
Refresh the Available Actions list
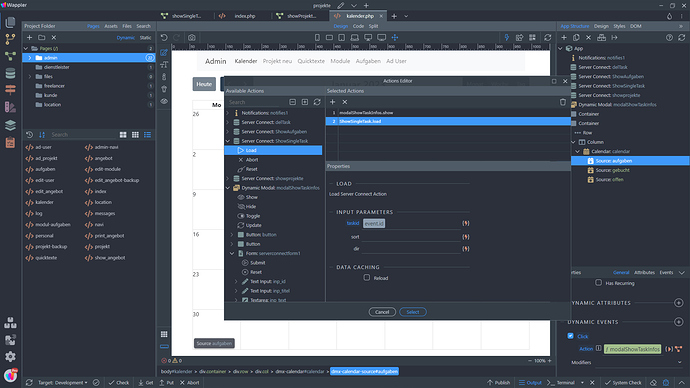(x=317, y=102)
